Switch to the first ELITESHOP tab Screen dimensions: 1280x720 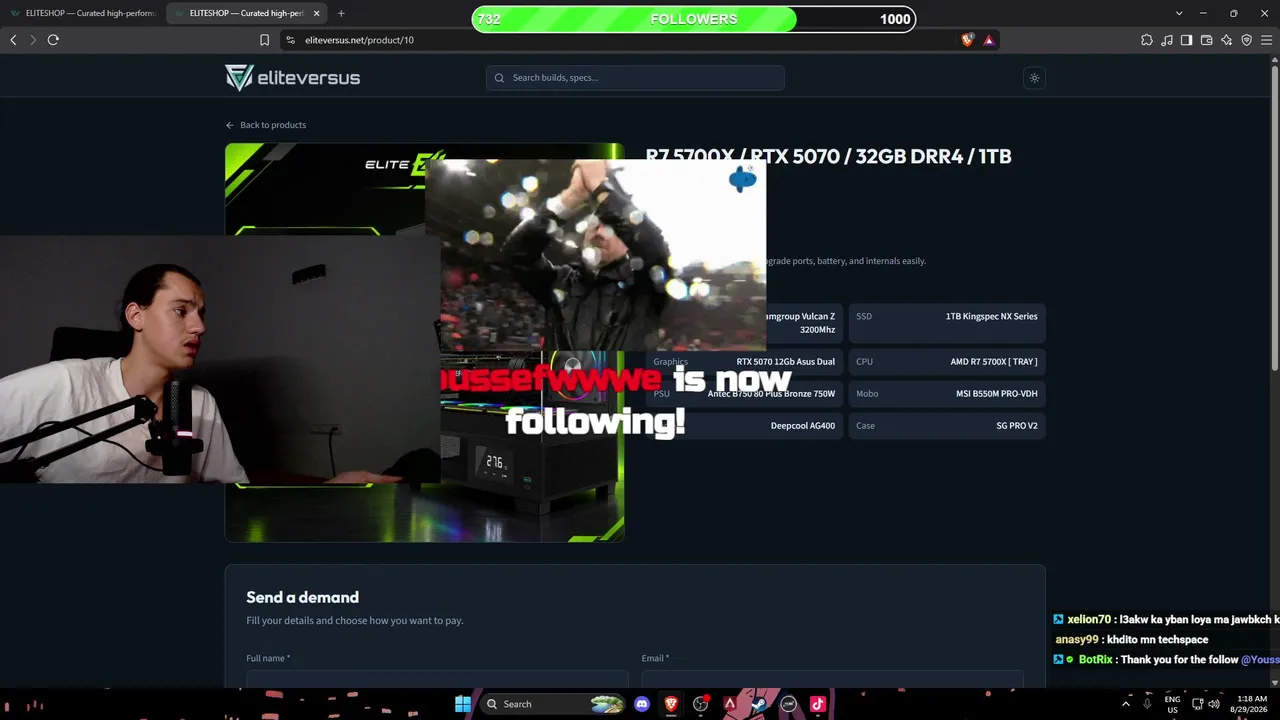(x=83, y=13)
